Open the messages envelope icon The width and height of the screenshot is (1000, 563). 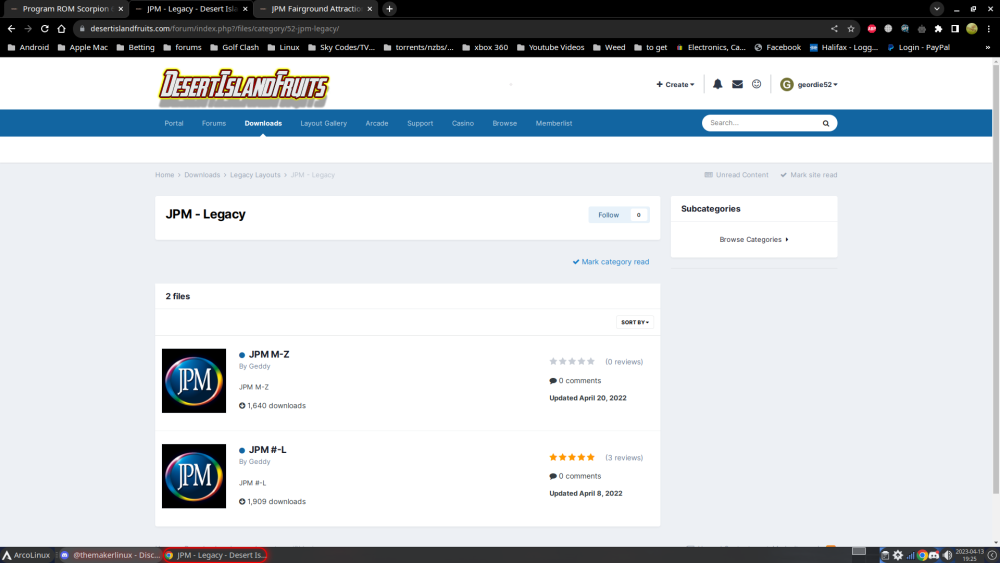737,84
